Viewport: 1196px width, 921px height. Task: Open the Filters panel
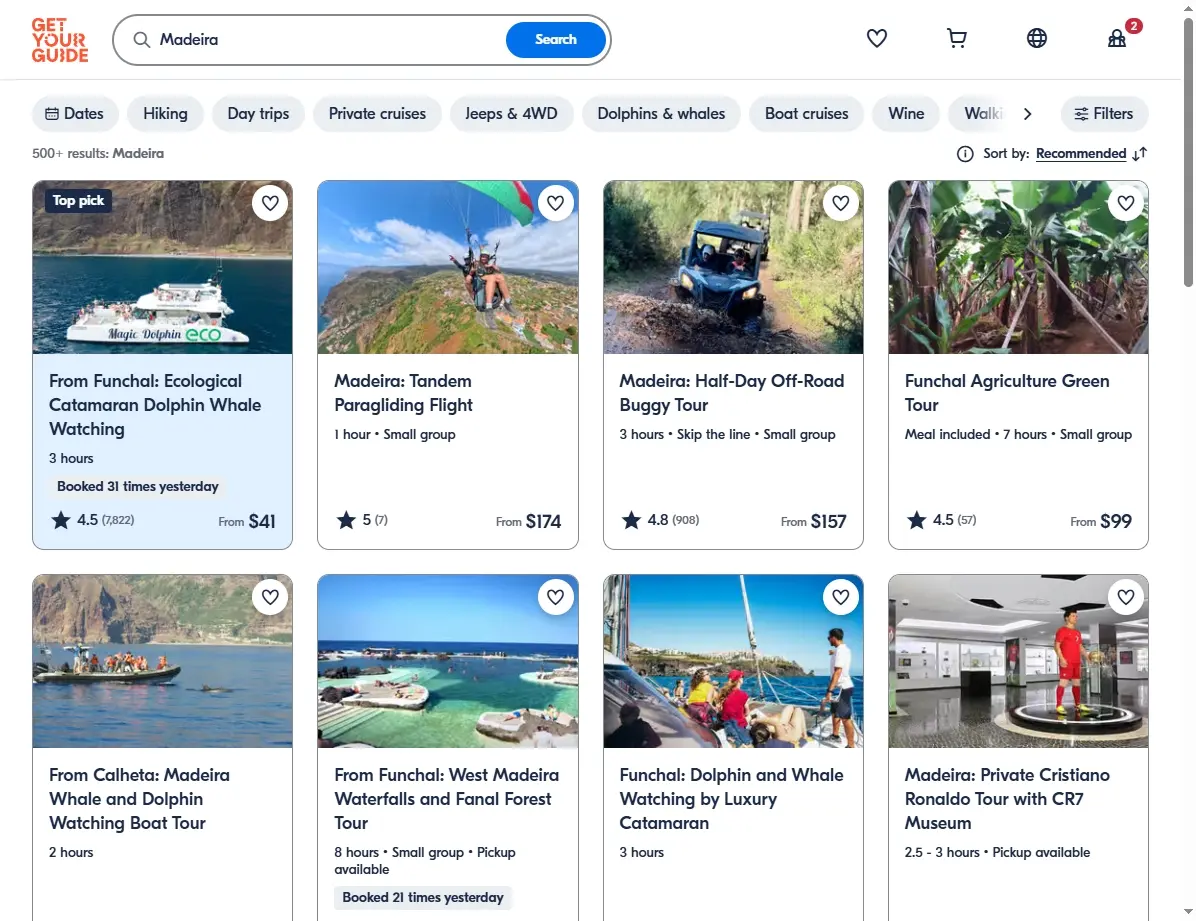(x=1104, y=114)
